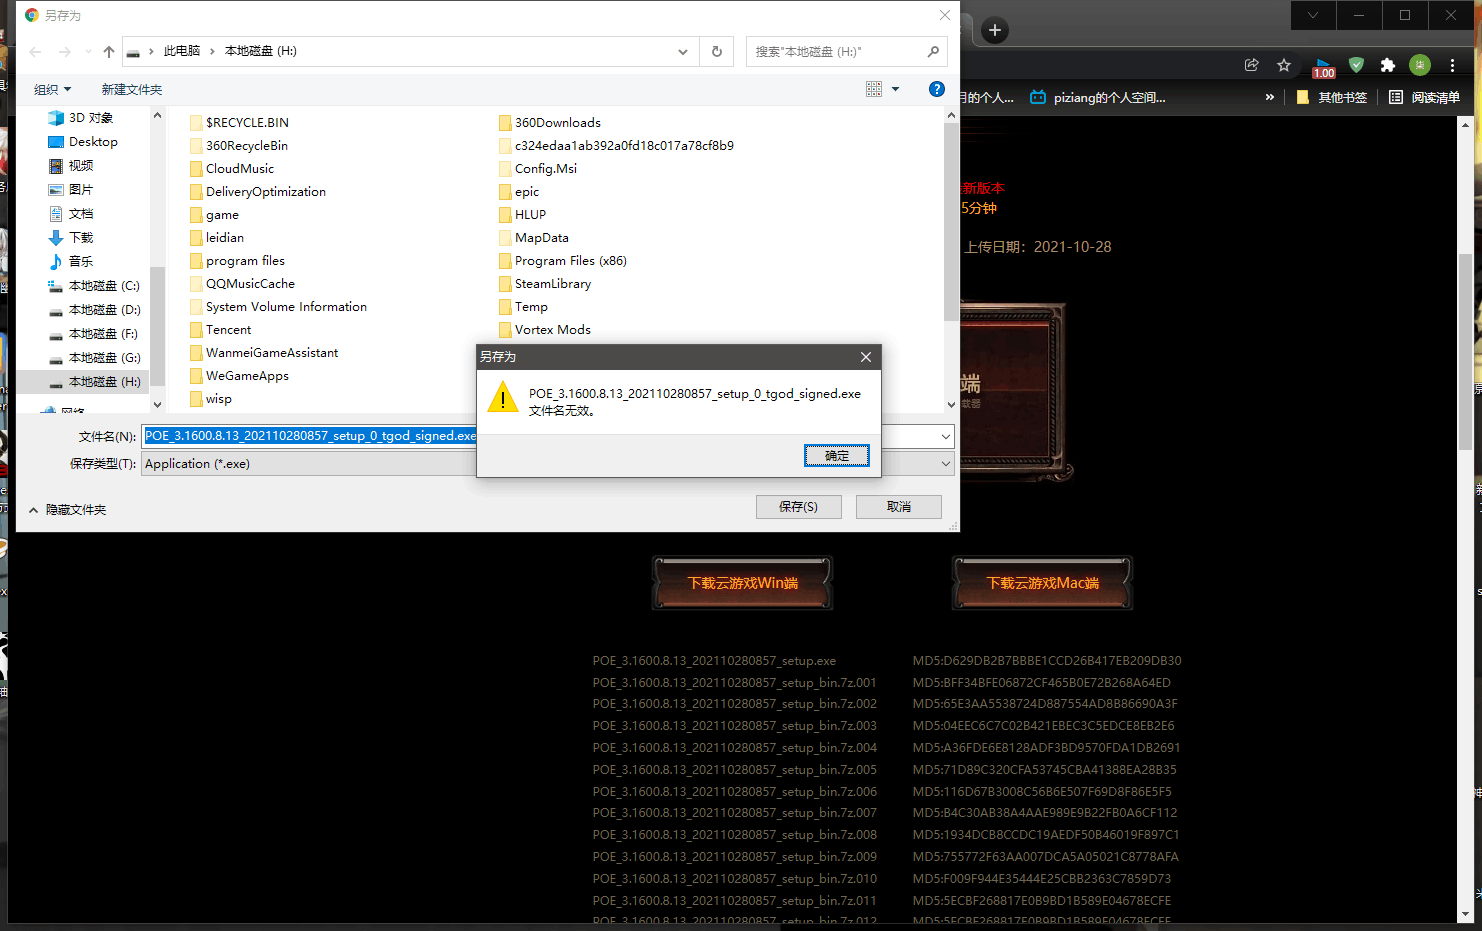Expand the 文件名 combo box dropdown
This screenshot has width=1482, height=931.
(x=945, y=436)
